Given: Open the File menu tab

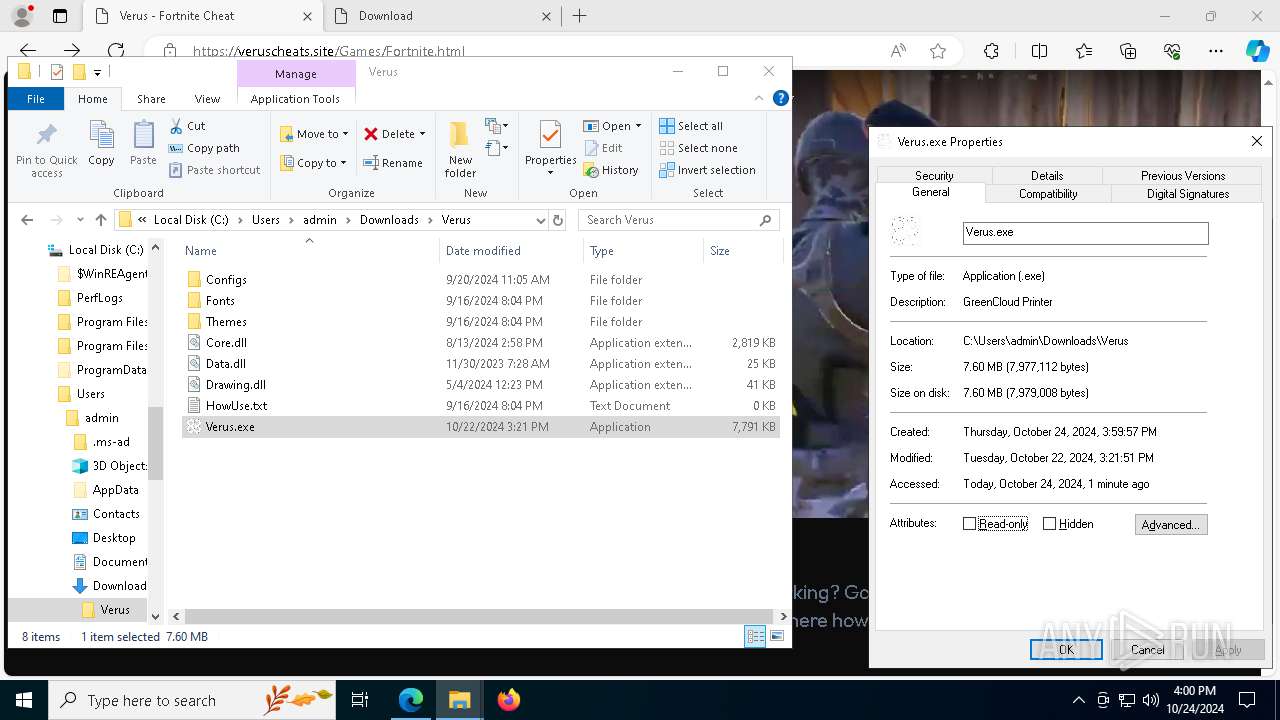Looking at the screenshot, I should [x=36, y=99].
